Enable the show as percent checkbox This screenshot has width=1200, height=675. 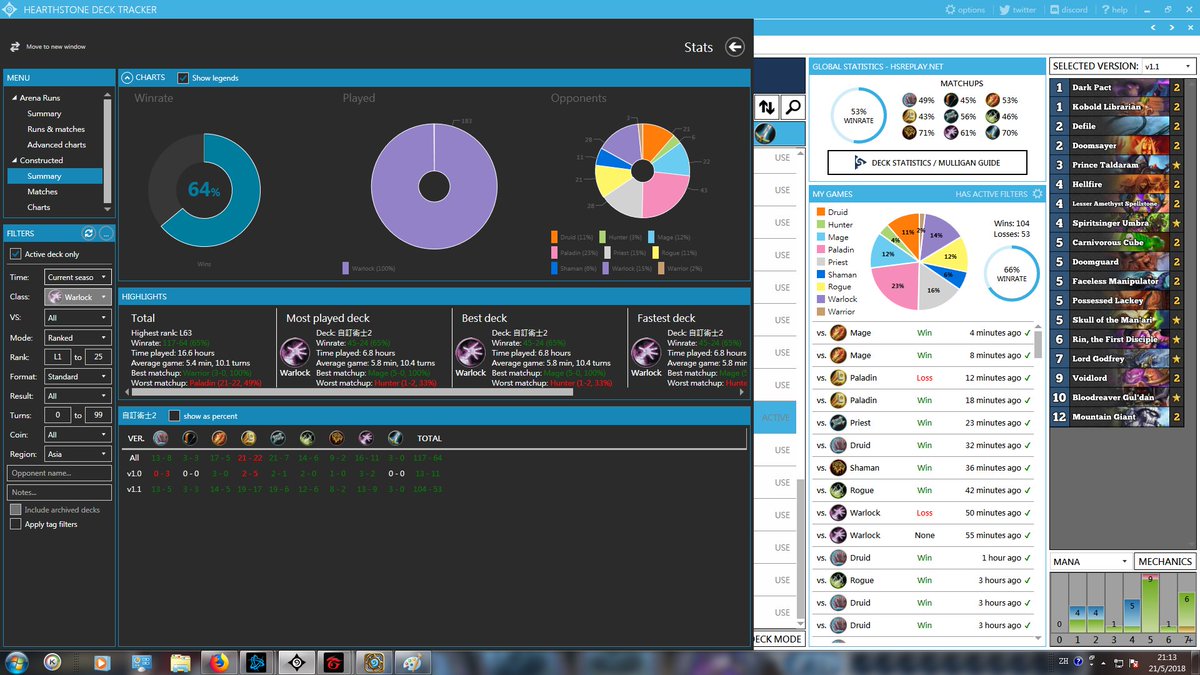pos(174,415)
